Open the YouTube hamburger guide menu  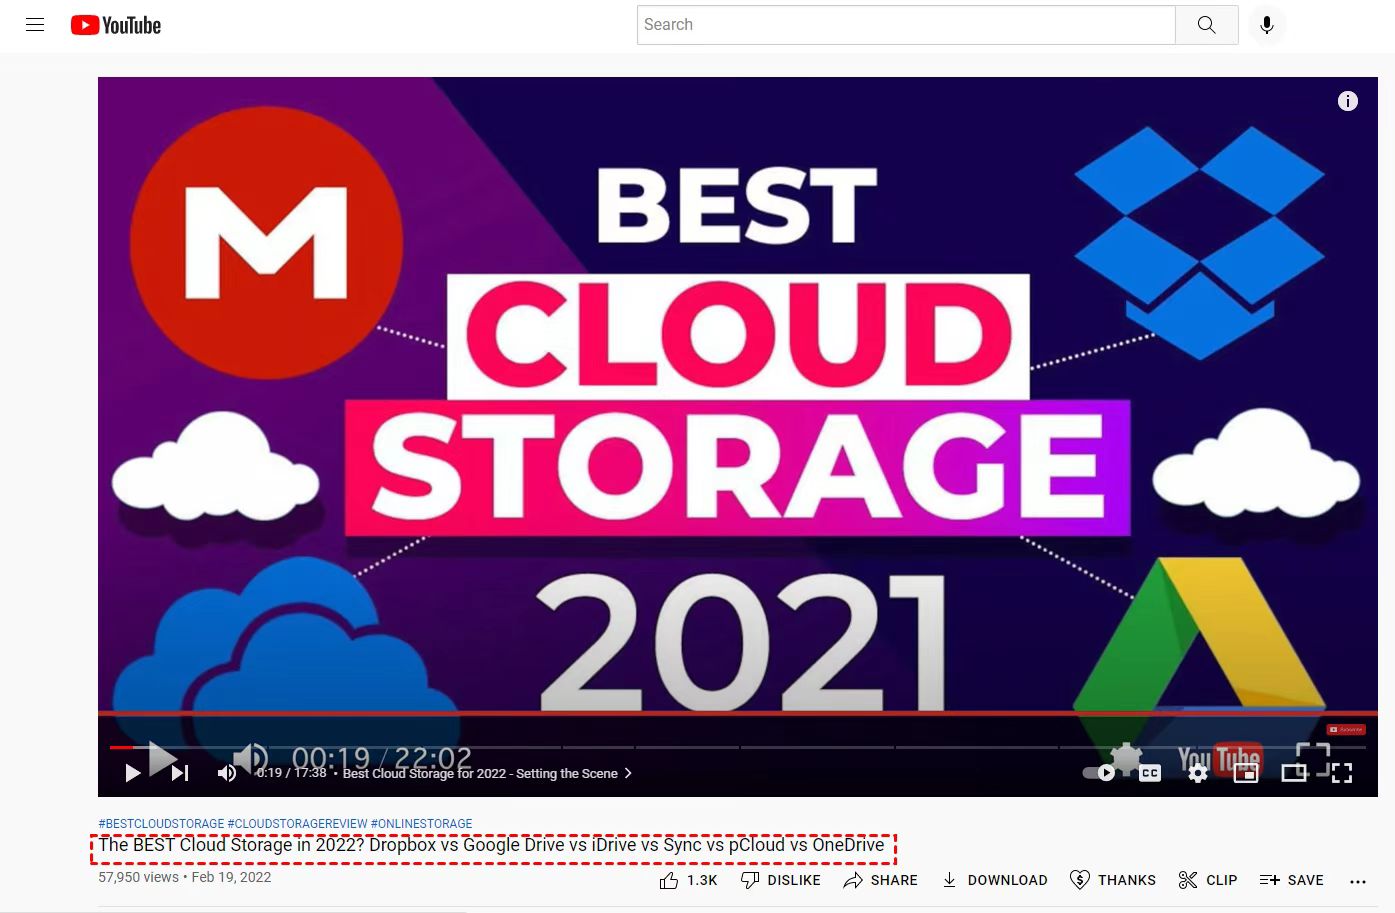pyautogui.click(x=35, y=25)
